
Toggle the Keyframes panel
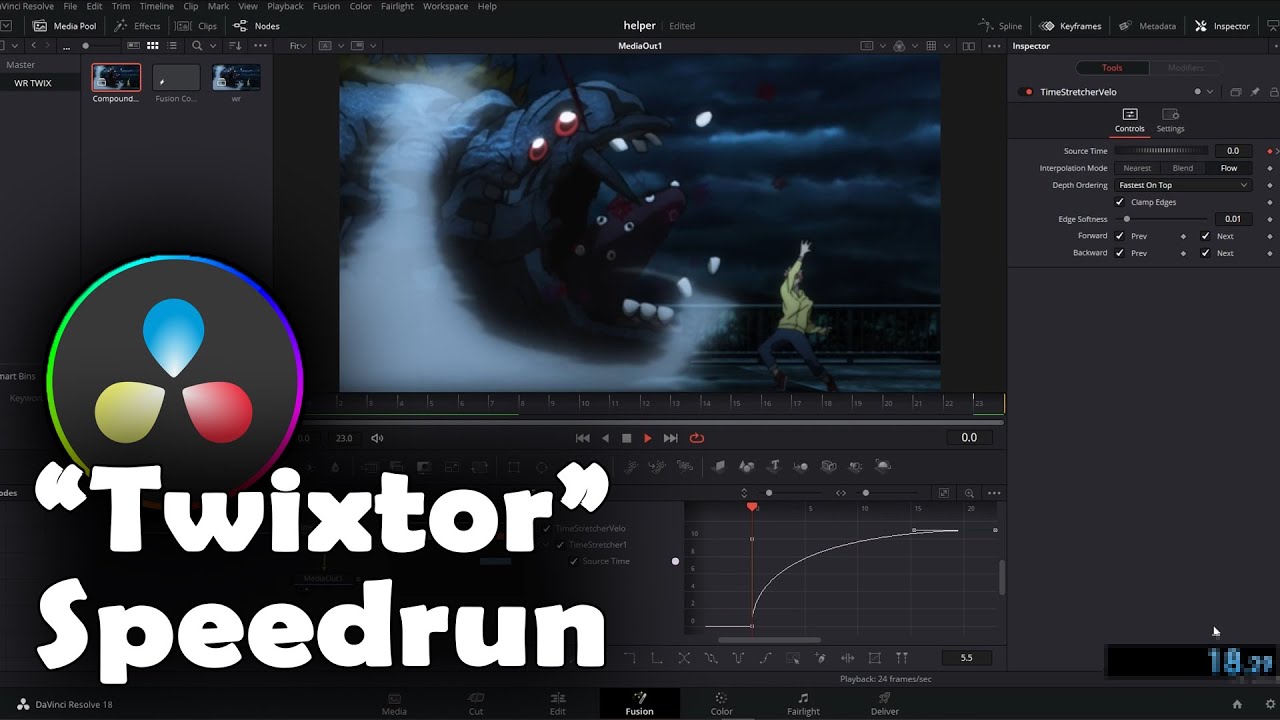tap(1070, 26)
